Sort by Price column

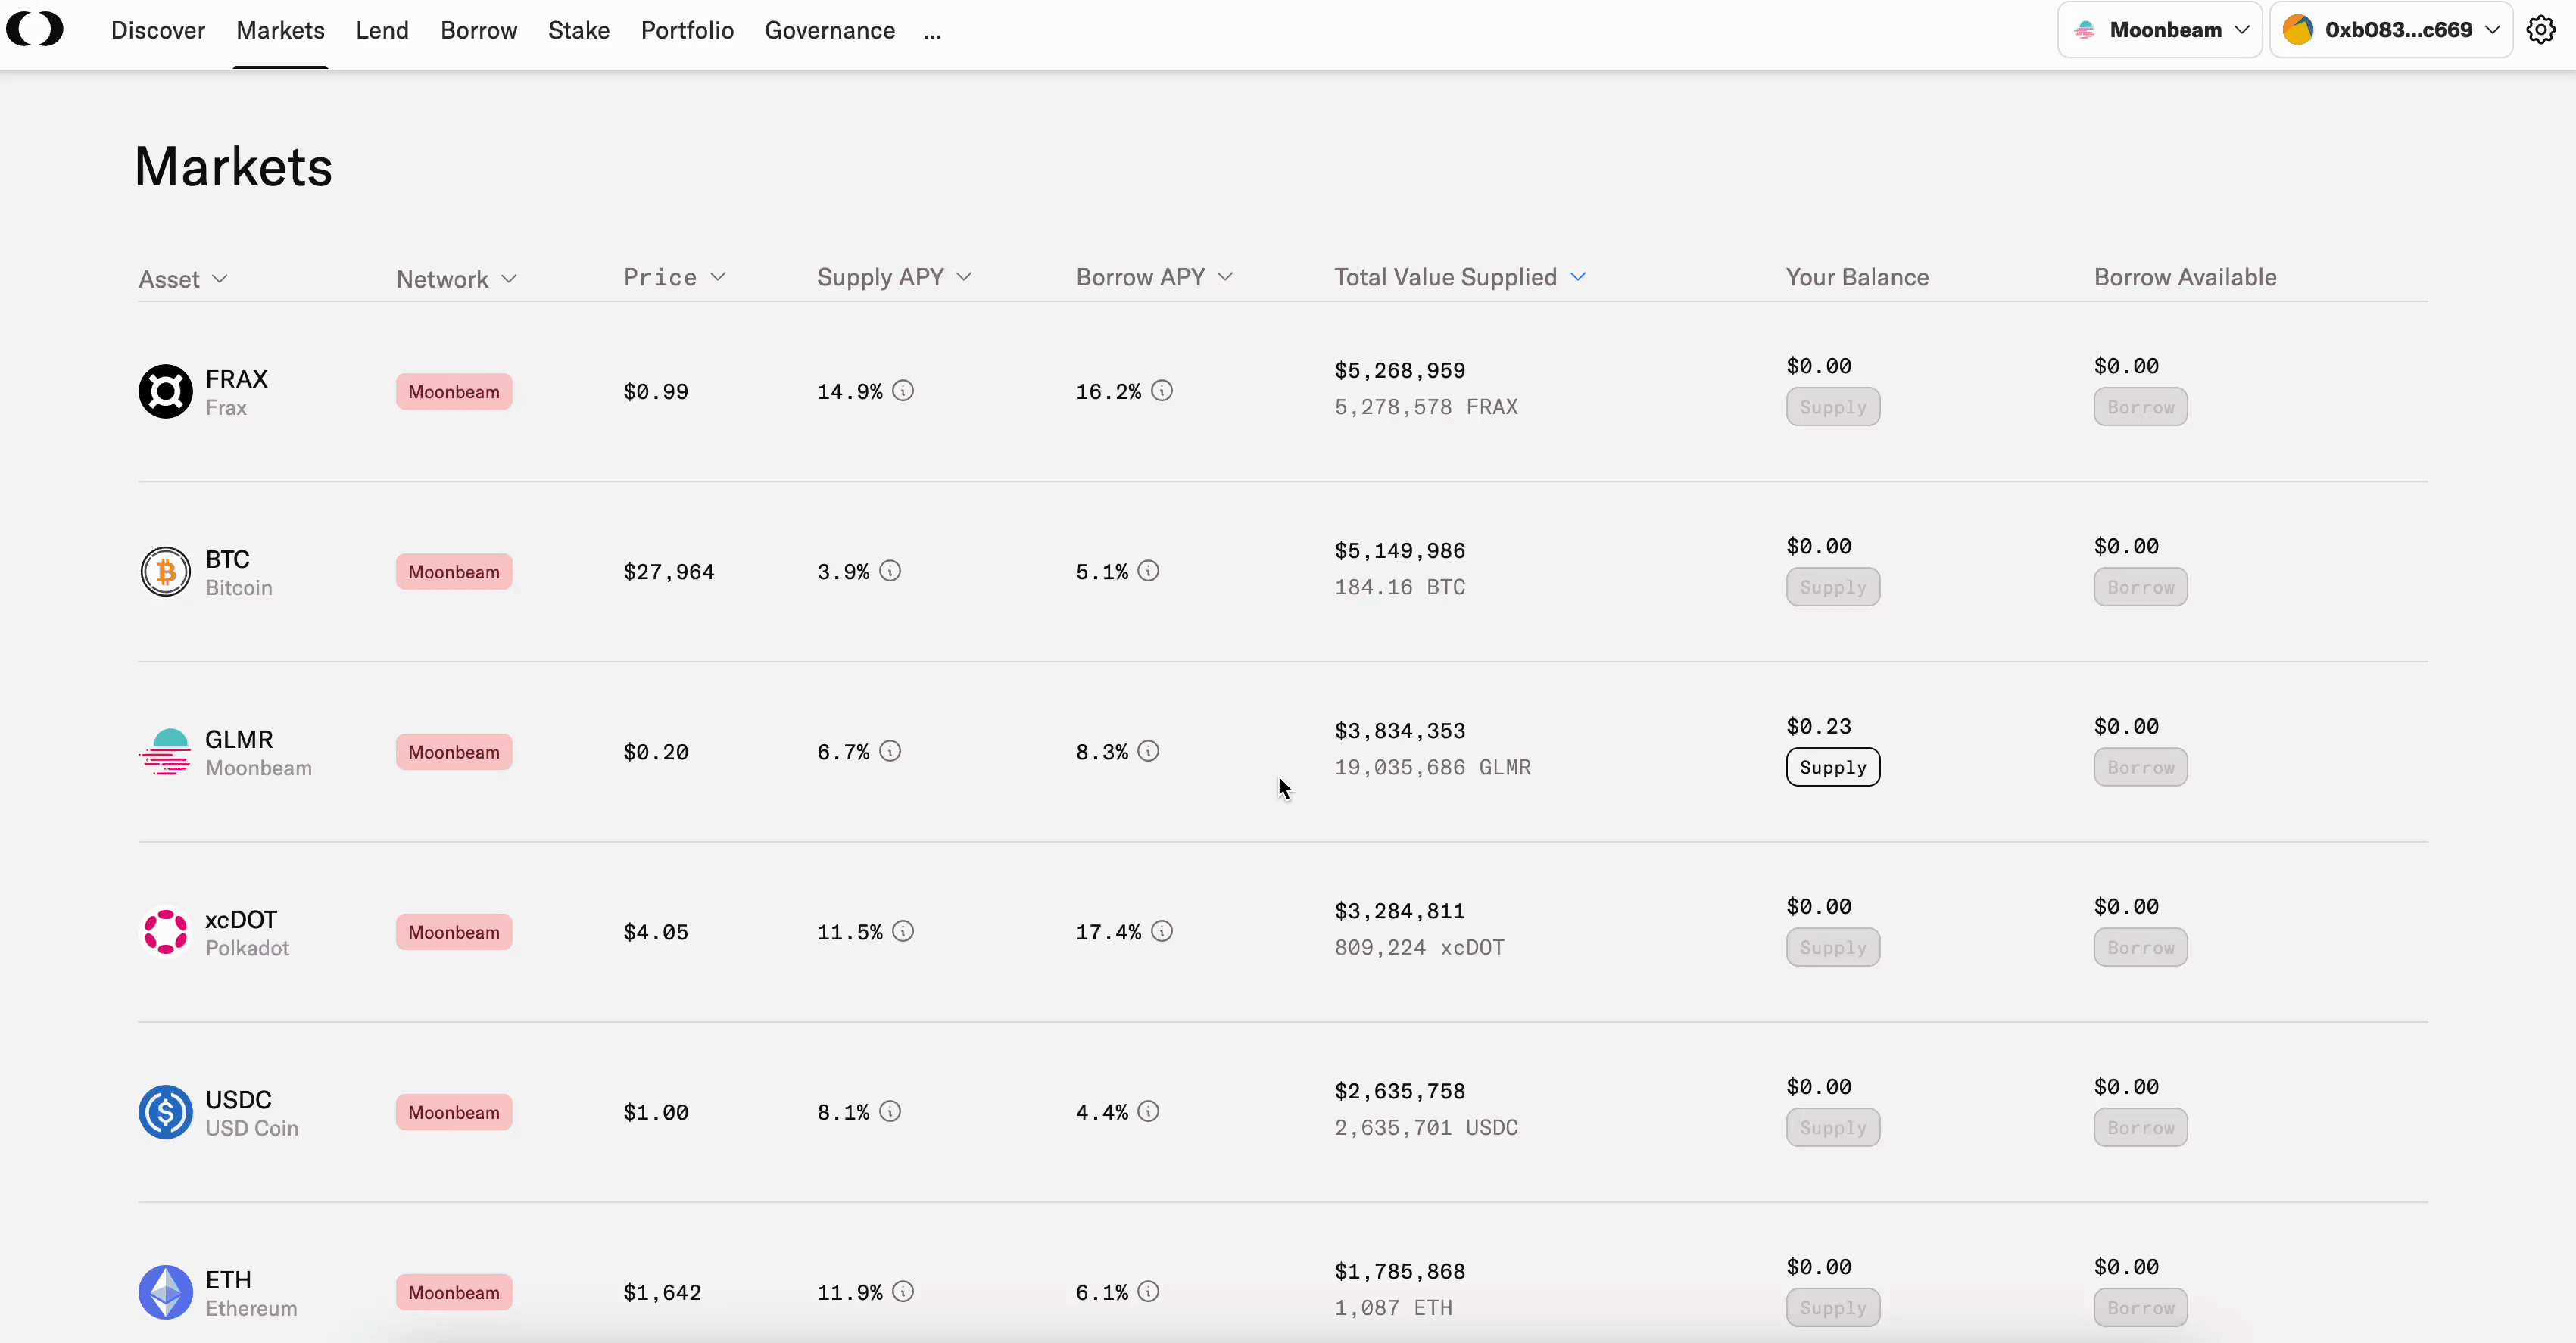tap(674, 277)
